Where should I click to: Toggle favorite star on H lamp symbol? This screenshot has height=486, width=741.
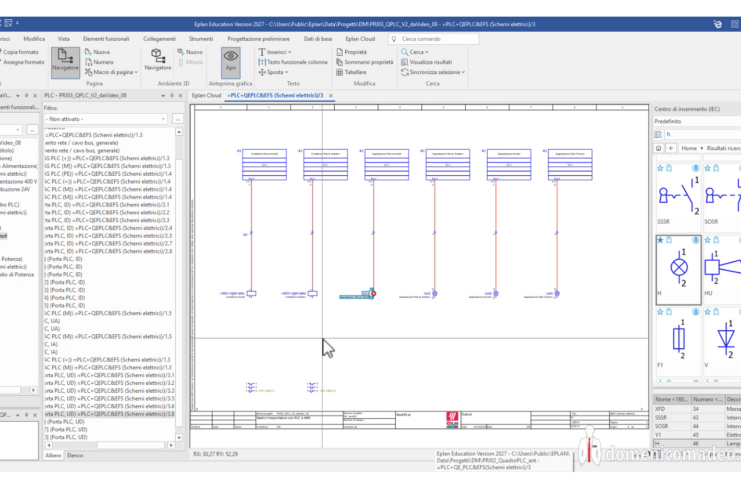point(660,240)
